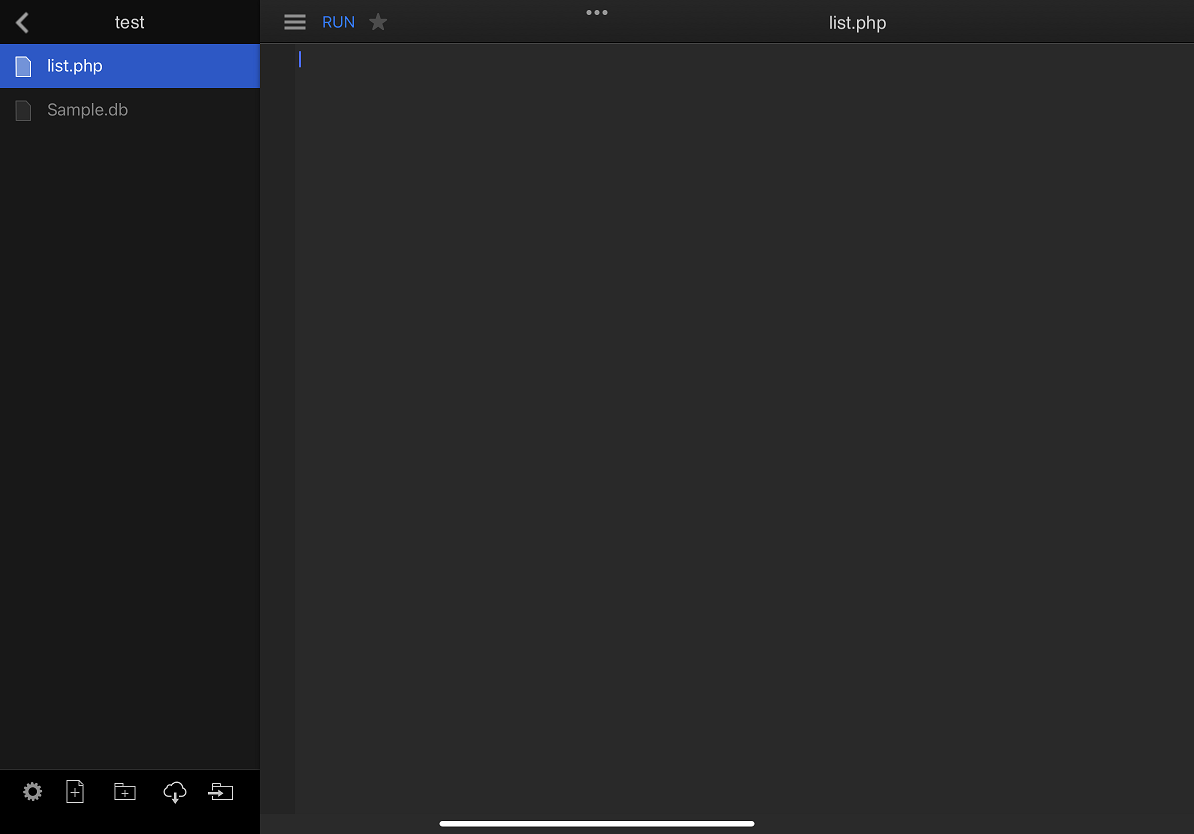Viewport: 1194px width, 834px height.
Task: Click the editor line-number gutter
Action: [277, 400]
